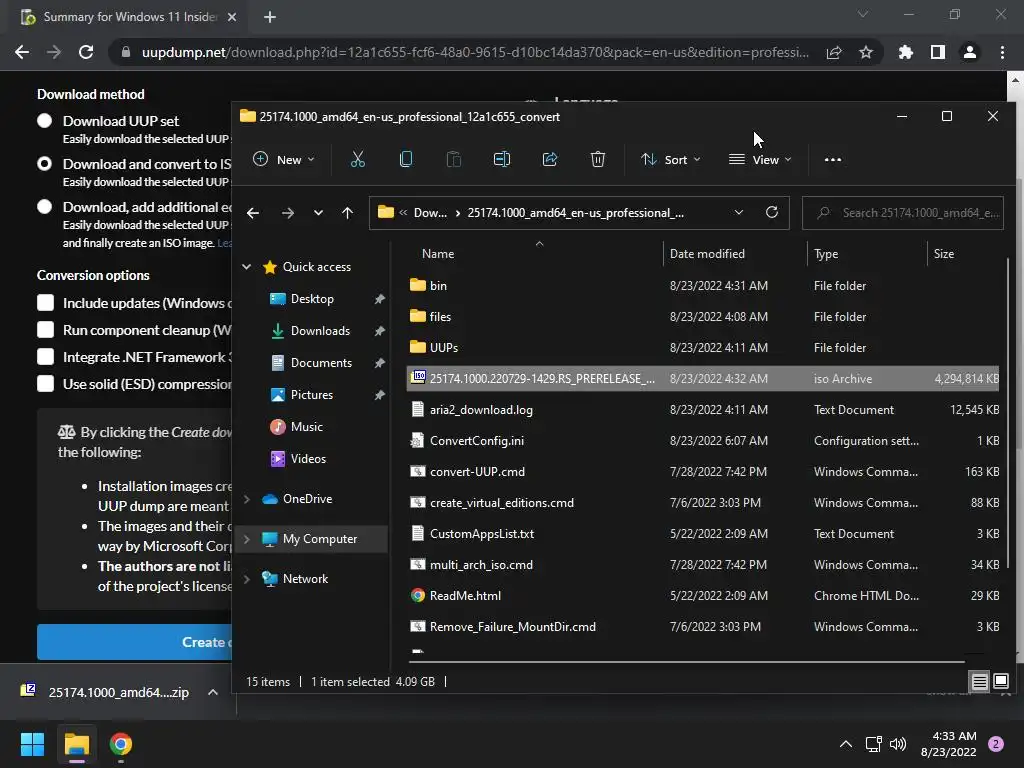Open the Chrome profile icon
The height and width of the screenshot is (768, 1024).
(970, 52)
